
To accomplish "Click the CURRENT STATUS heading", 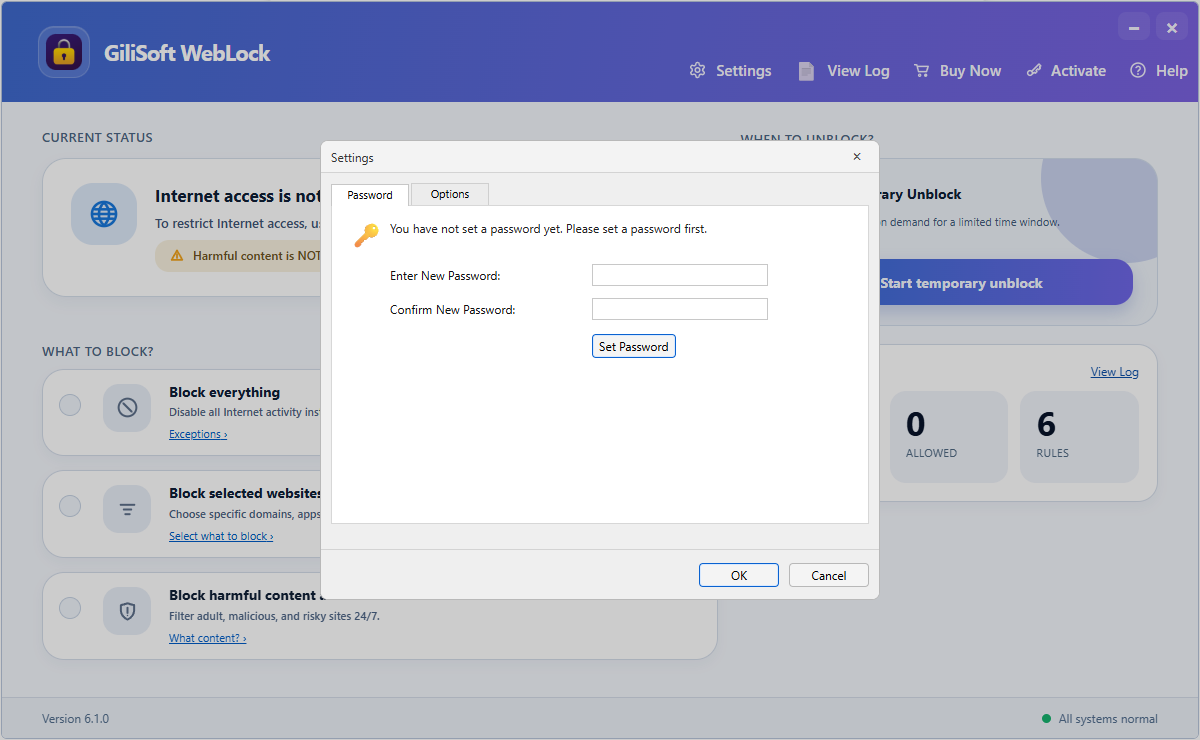I will (97, 138).
